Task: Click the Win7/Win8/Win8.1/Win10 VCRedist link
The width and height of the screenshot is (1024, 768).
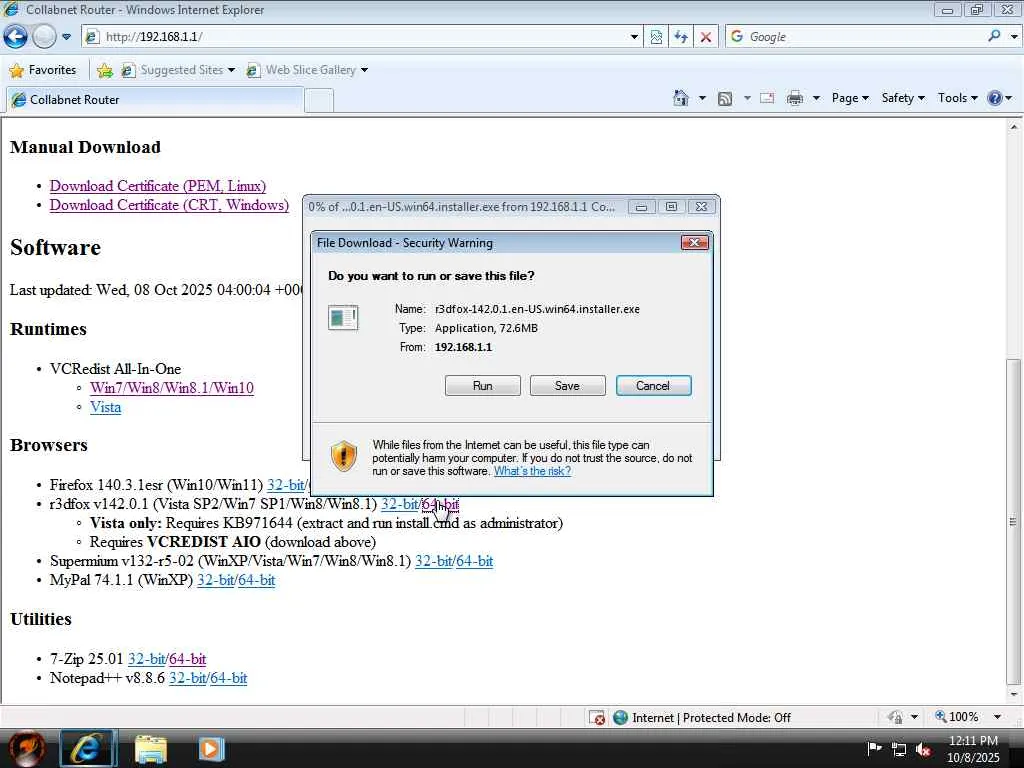Action: [x=172, y=388]
